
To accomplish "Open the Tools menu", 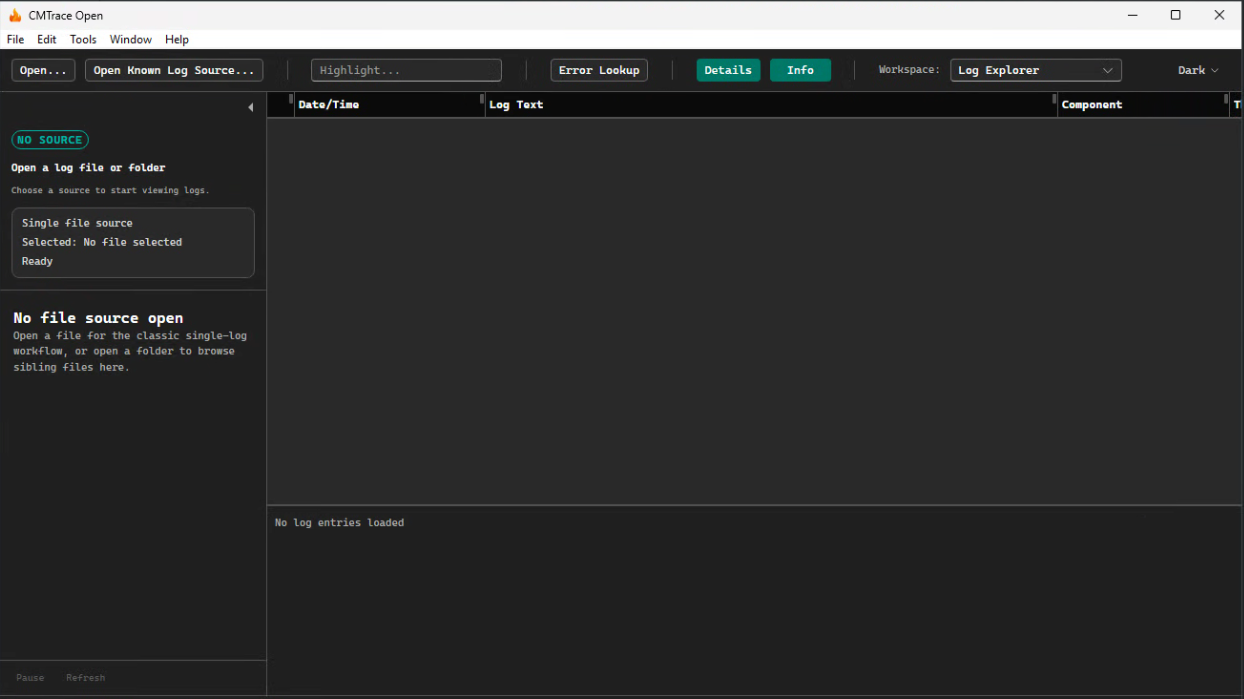I will pos(83,39).
